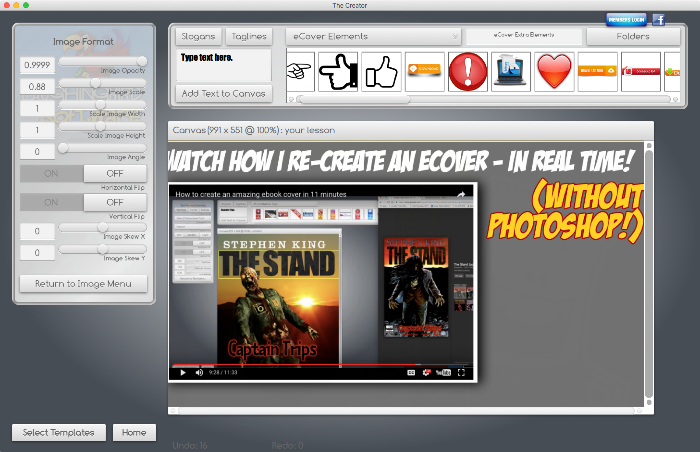Open the Slogans tab
Screen dimensions: 700x452
(199, 36)
